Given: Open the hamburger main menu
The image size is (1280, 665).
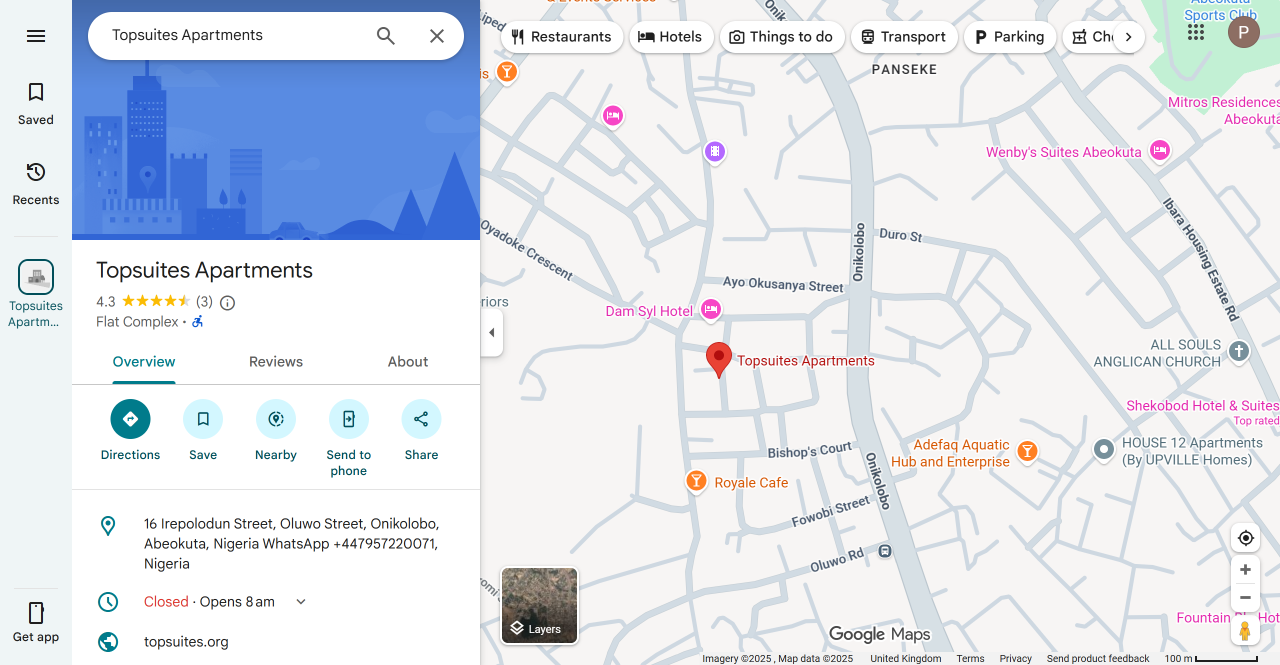Looking at the screenshot, I should click(36, 36).
